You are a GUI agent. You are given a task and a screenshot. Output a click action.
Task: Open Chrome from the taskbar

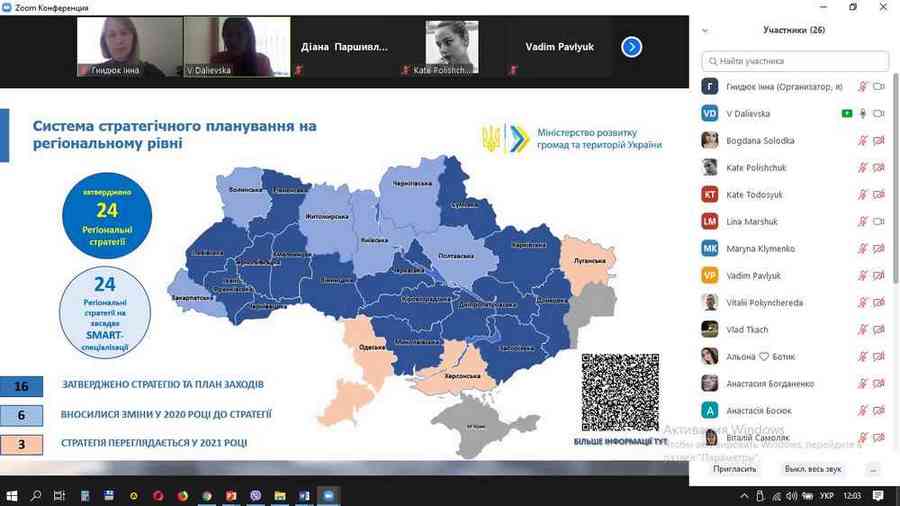point(207,495)
